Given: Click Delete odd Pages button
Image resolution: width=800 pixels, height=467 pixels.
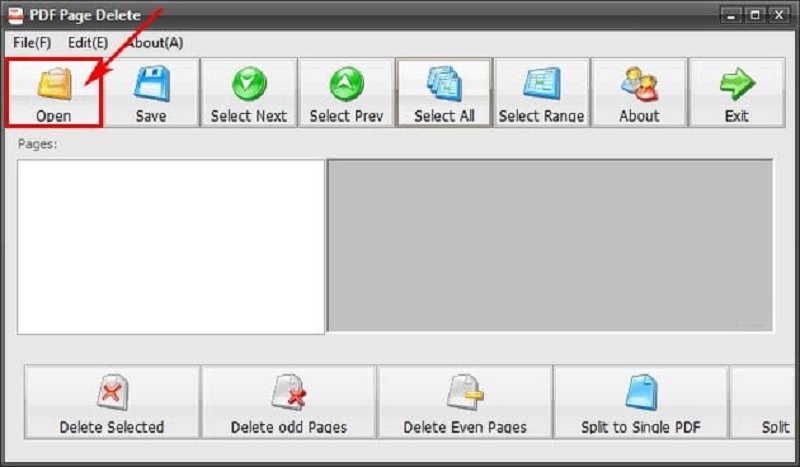Looking at the screenshot, I should pyautogui.click(x=289, y=402).
